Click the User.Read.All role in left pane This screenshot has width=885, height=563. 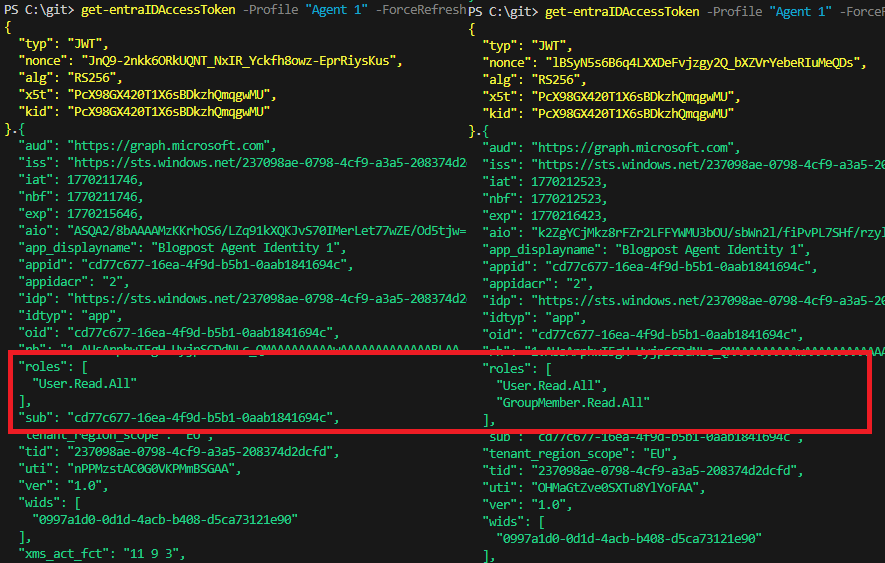pyautogui.click(x=84, y=382)
